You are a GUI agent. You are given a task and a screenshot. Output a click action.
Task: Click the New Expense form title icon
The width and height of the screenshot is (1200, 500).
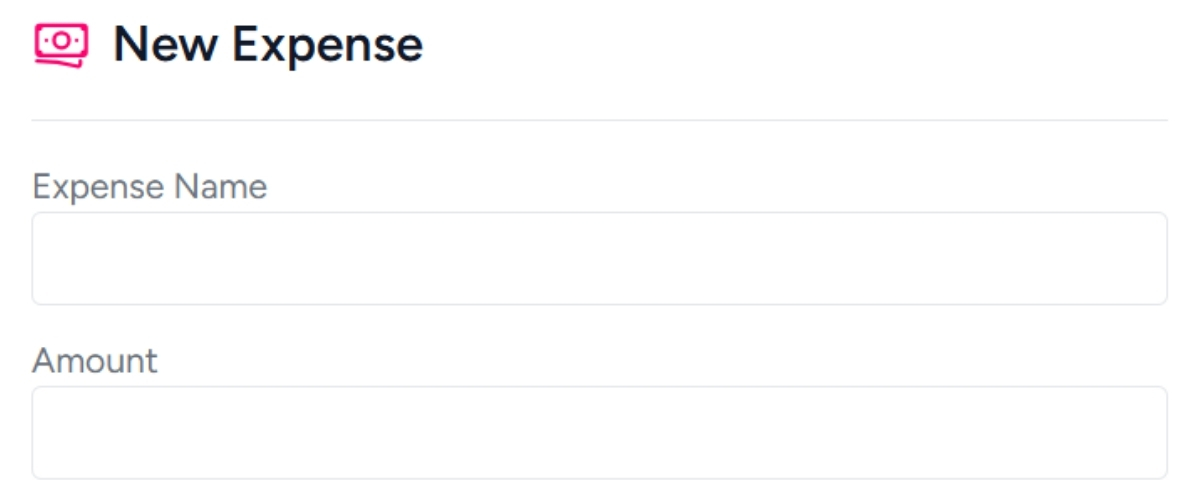[61, 45]
